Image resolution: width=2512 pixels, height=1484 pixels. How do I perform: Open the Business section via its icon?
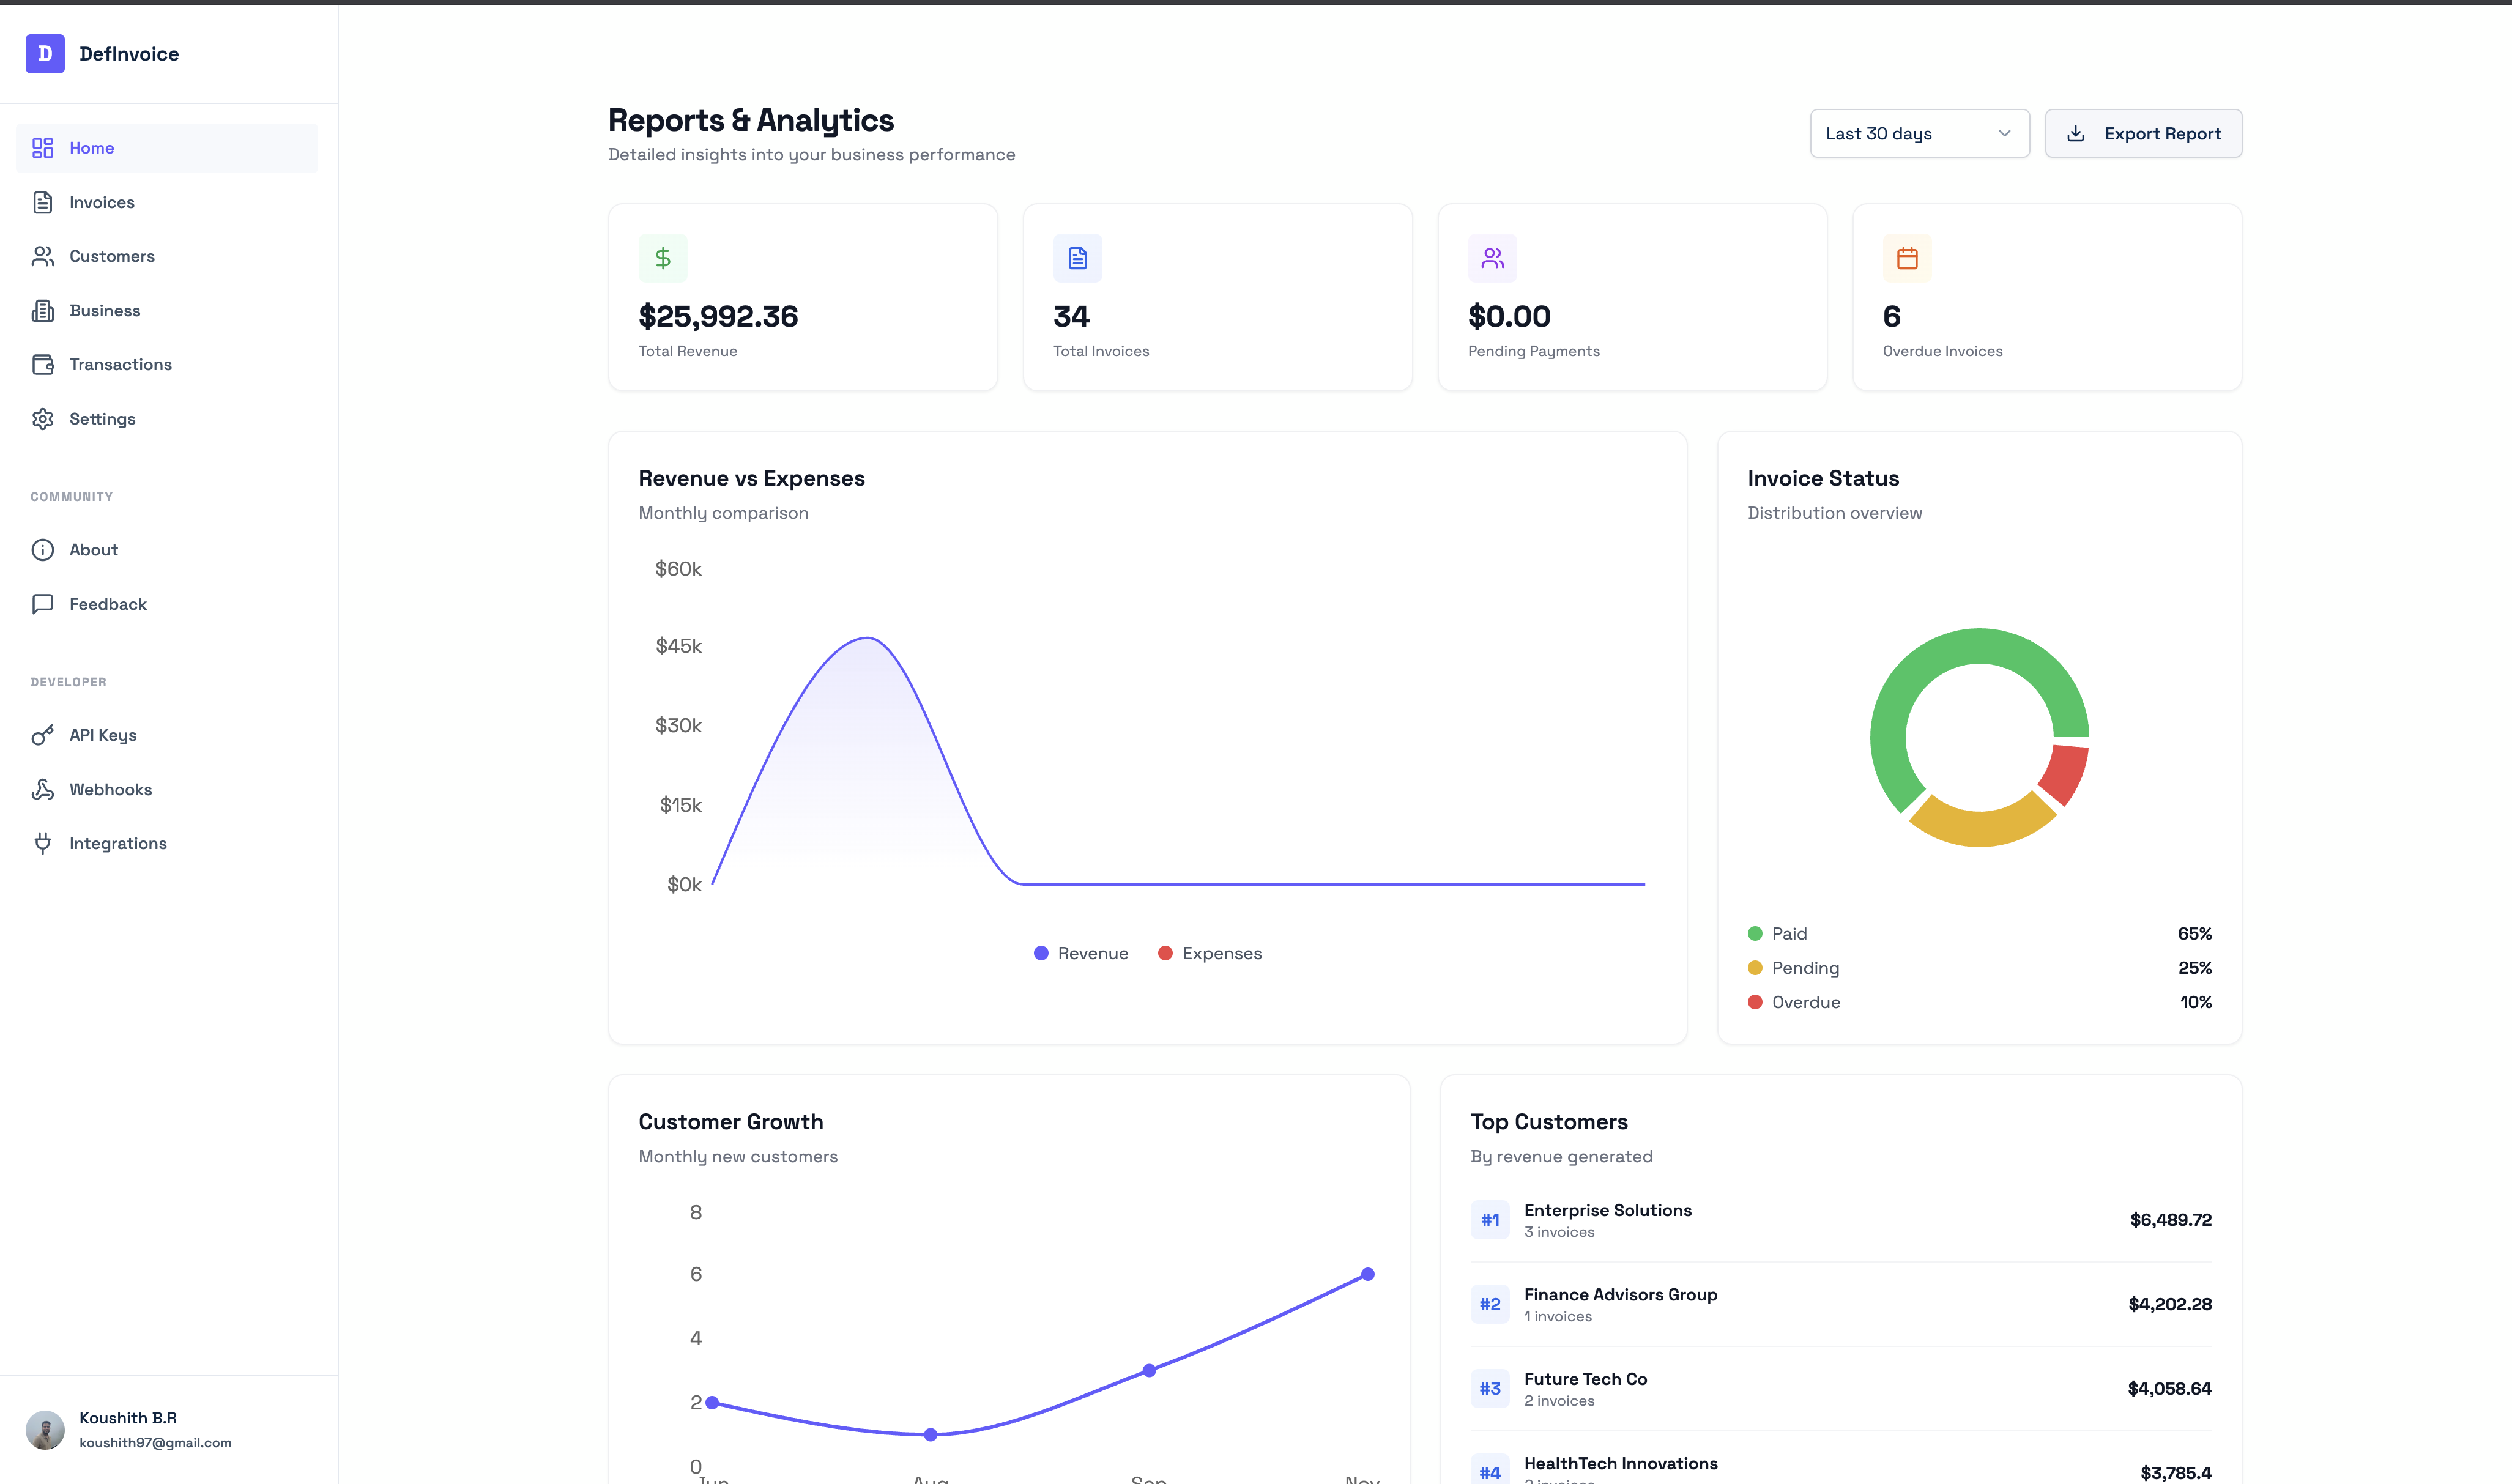(43, 310)
